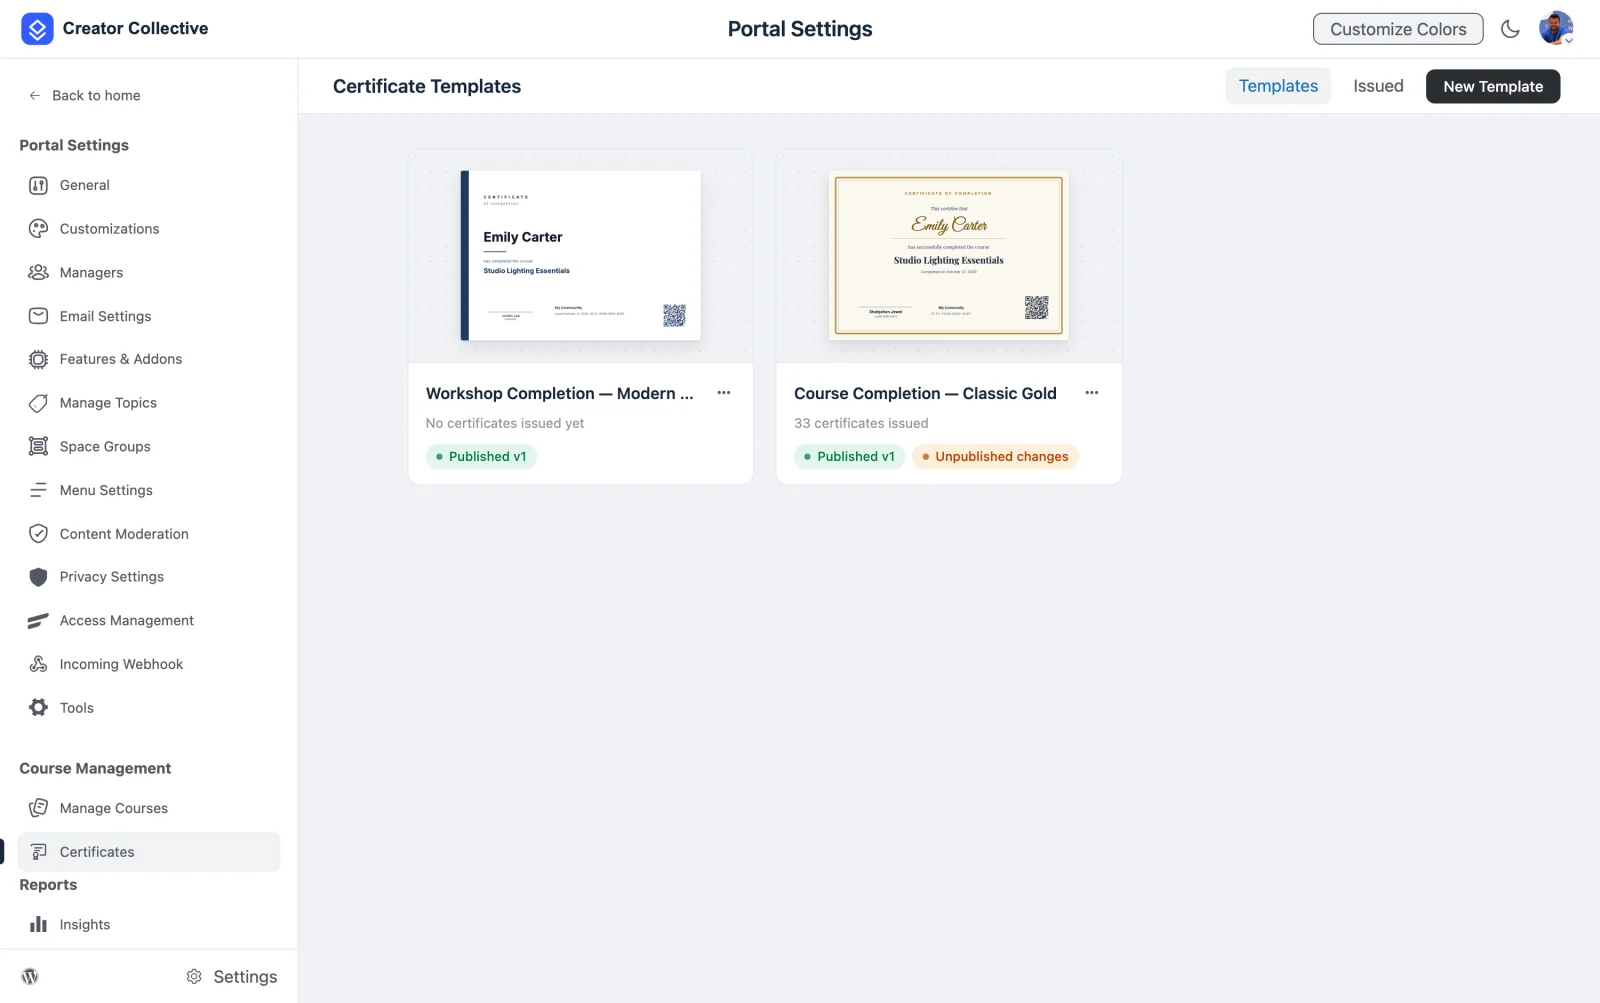Open the Menu Settings lines icon

click(x=38, y=490)
